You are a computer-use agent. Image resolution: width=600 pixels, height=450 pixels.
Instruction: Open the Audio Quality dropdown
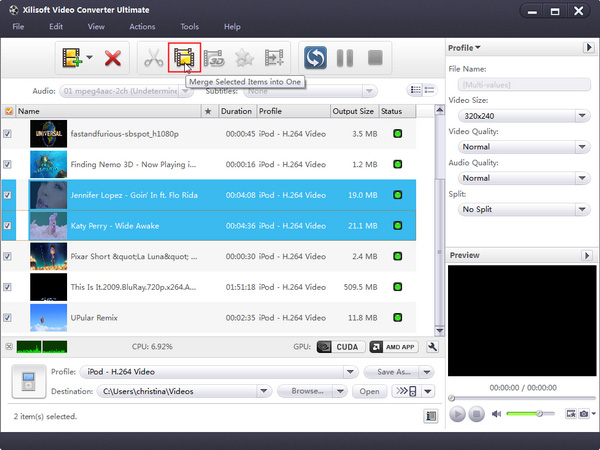tap(525, 178)
